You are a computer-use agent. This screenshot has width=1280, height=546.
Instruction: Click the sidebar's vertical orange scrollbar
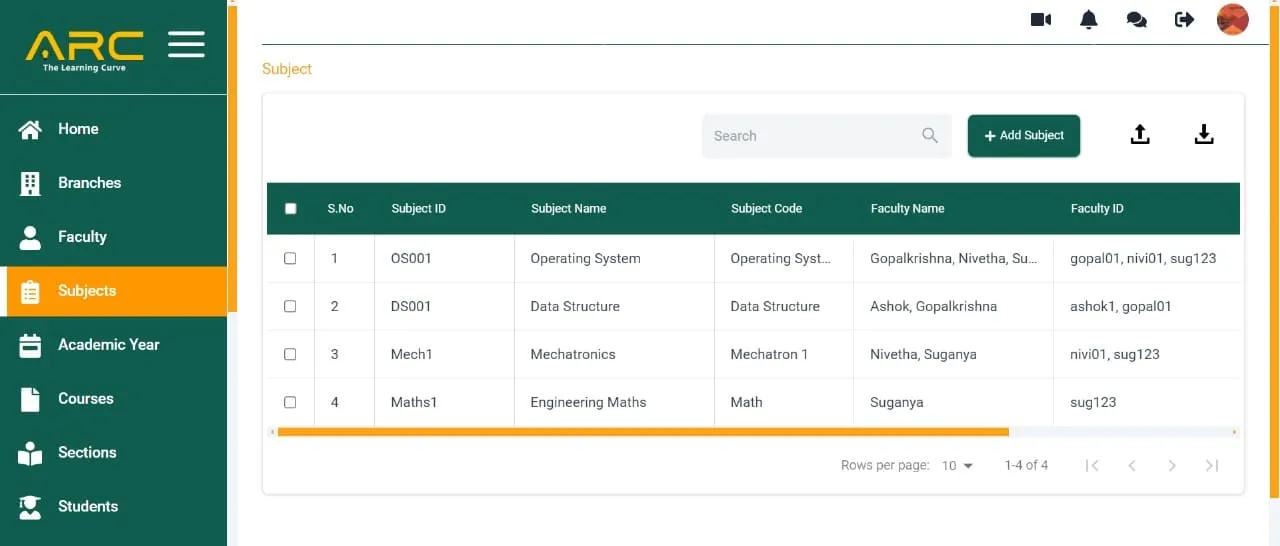point(232,158)
